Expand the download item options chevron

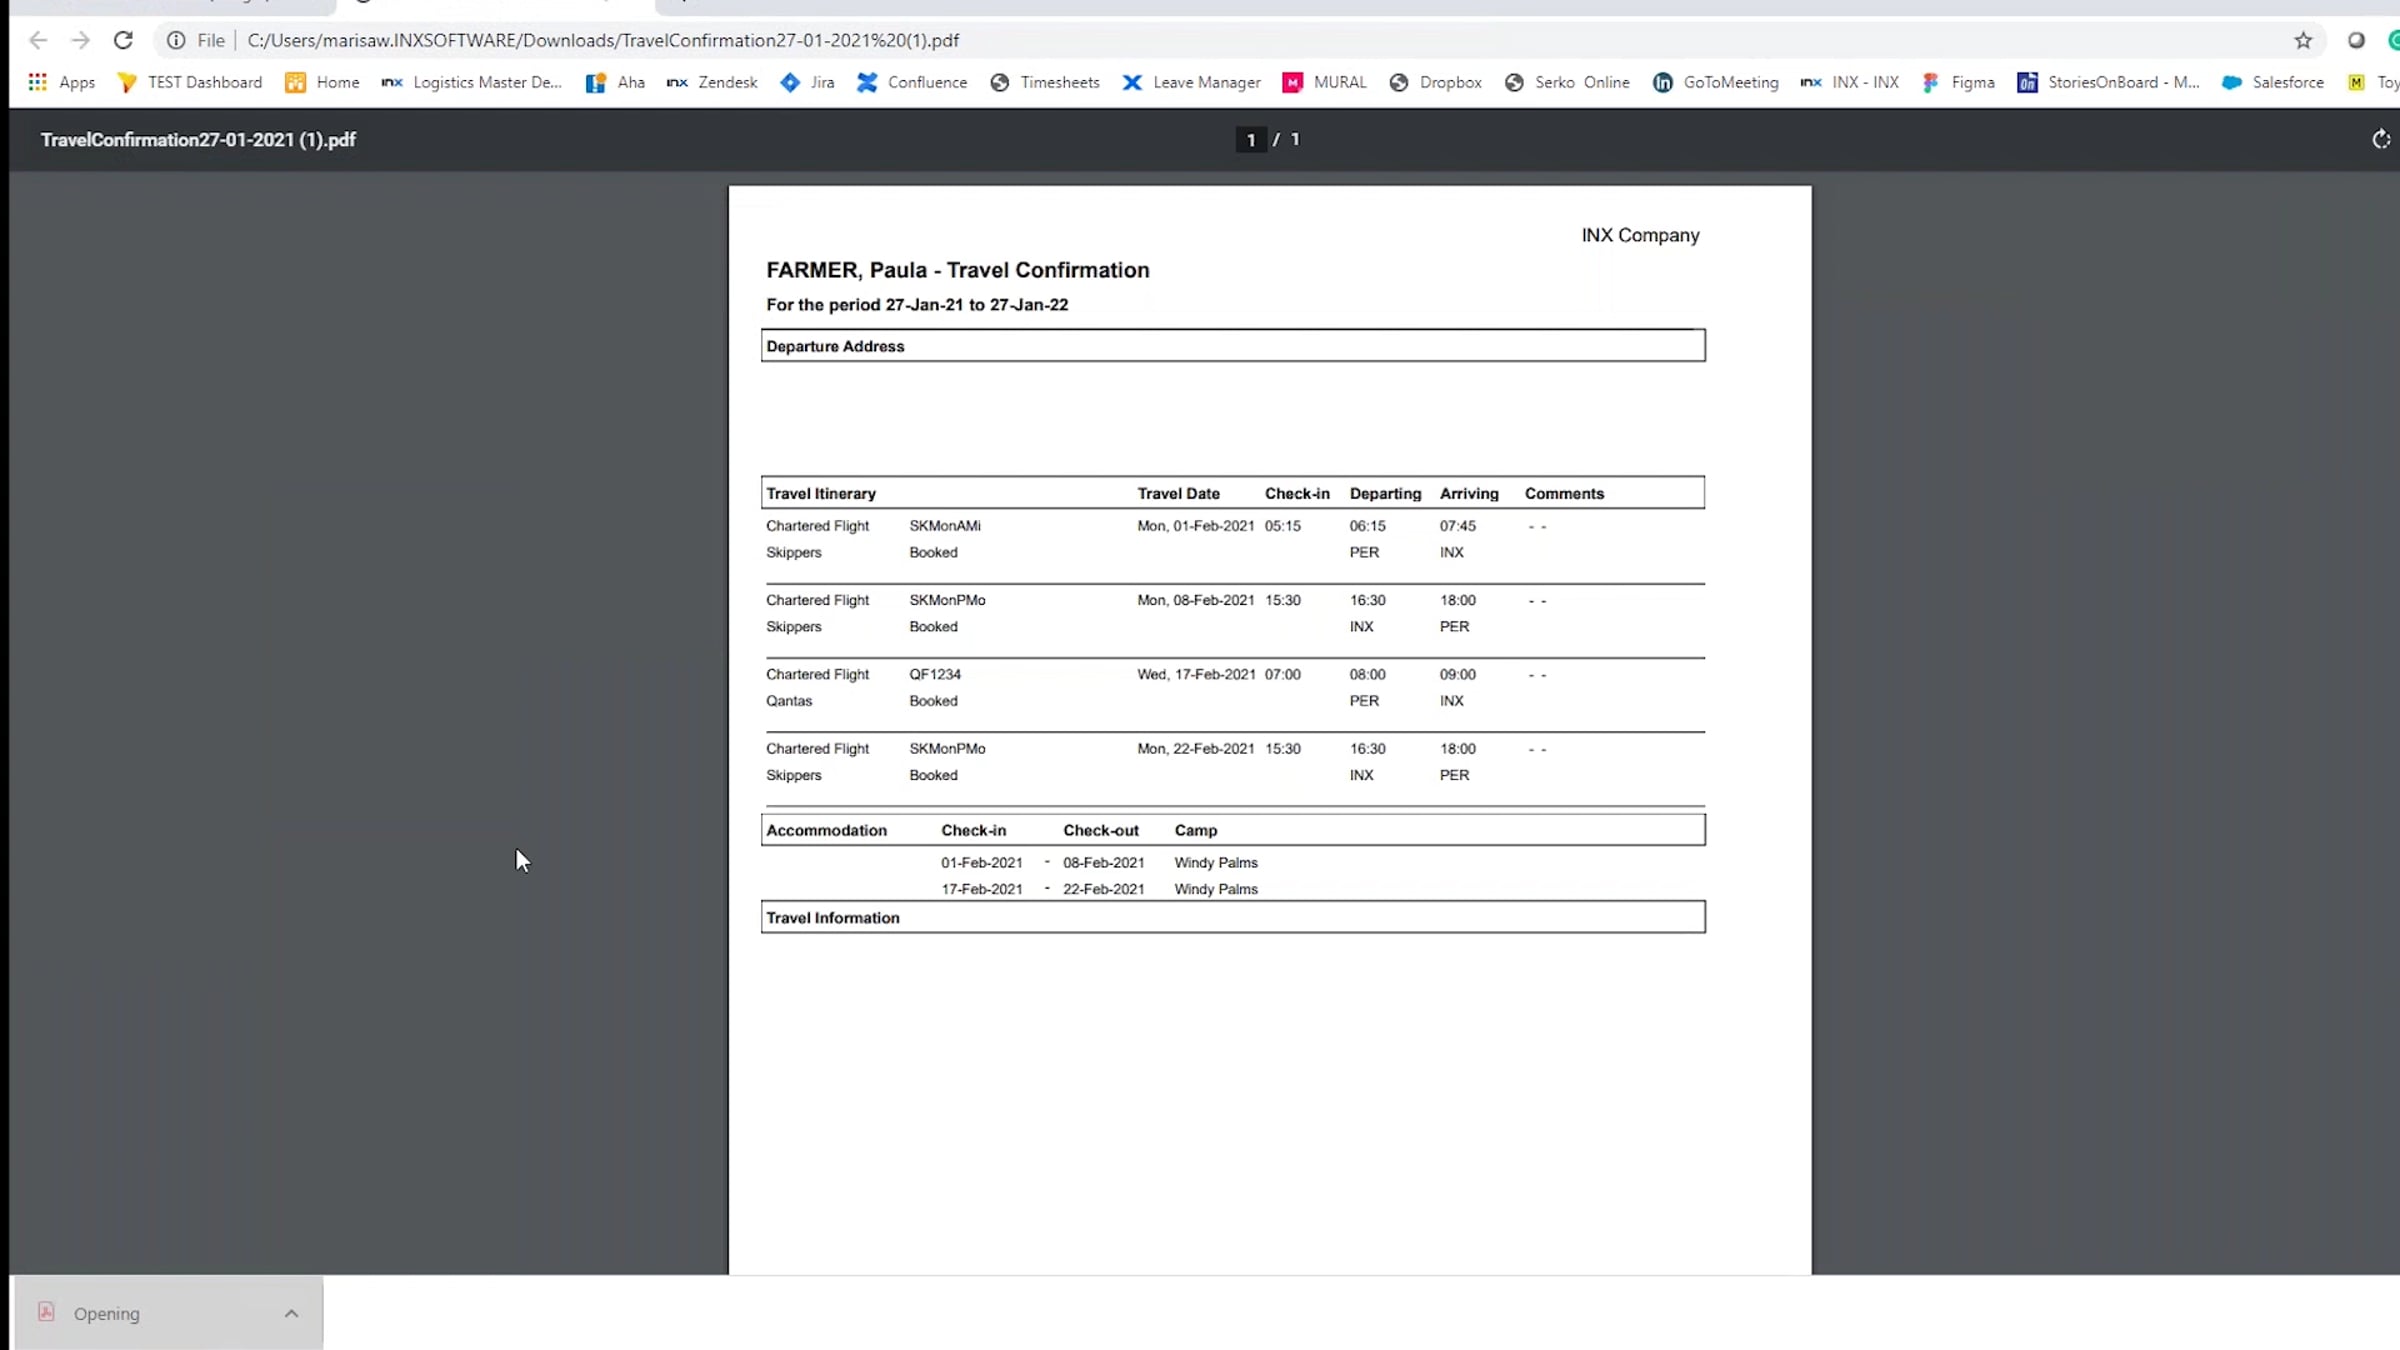coord(291,1313)
